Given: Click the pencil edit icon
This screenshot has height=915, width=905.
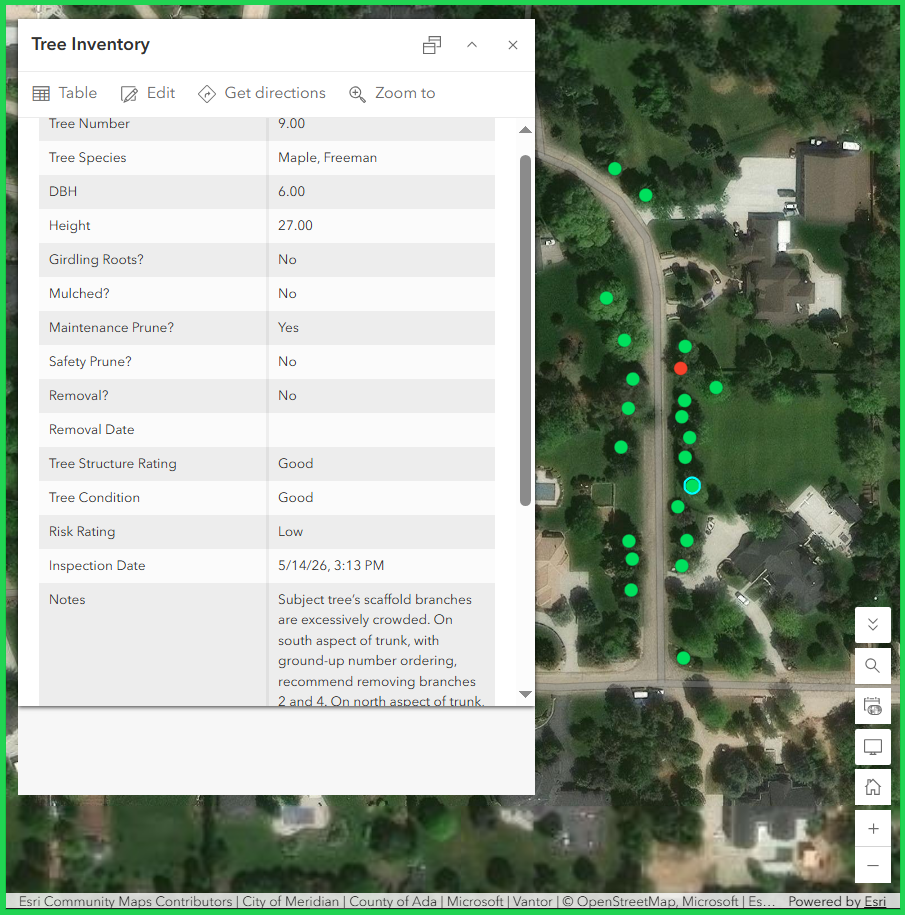Looking at the screenshot, I should (129, 94).
